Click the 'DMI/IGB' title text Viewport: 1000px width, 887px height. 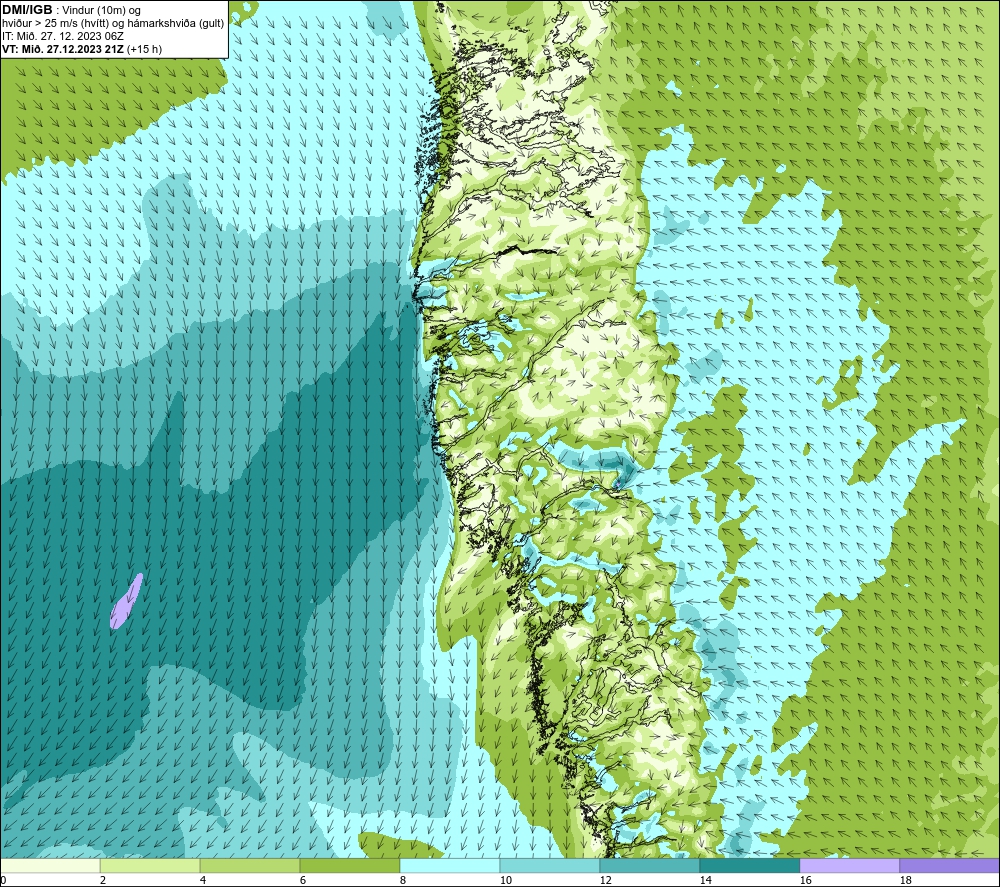coord(27,10)
